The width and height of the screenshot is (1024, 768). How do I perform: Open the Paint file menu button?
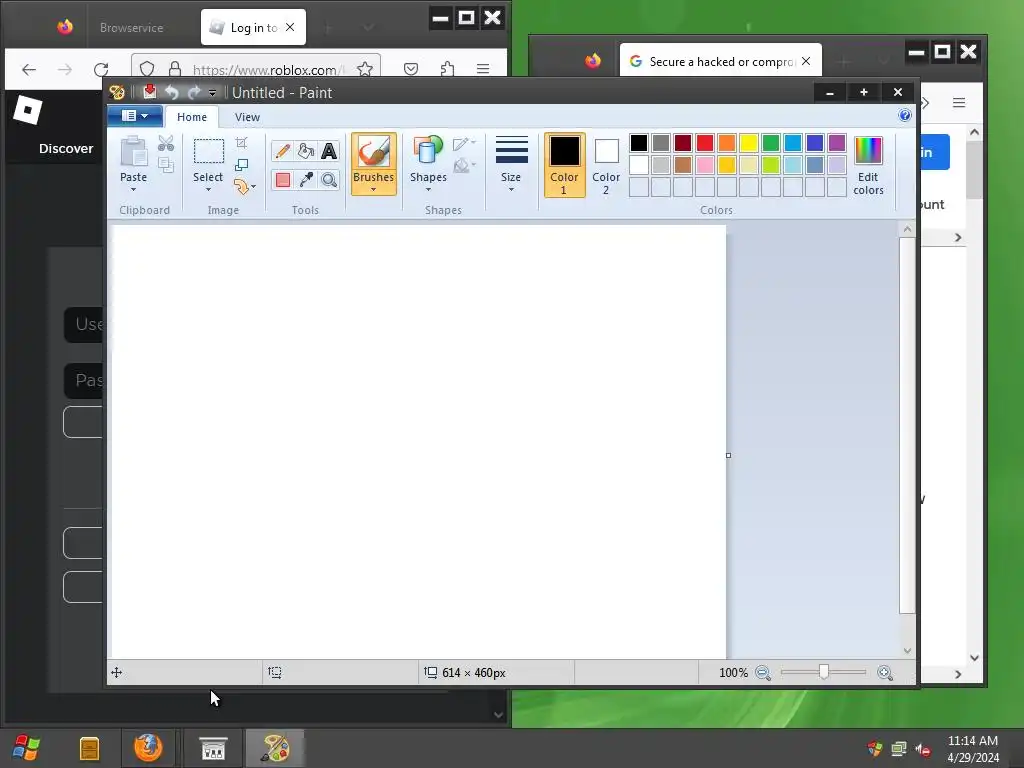pos(135,116)
